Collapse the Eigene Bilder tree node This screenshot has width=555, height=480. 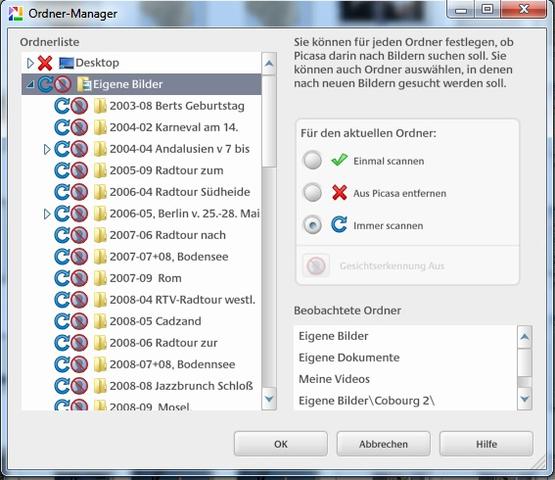point(31,85)
